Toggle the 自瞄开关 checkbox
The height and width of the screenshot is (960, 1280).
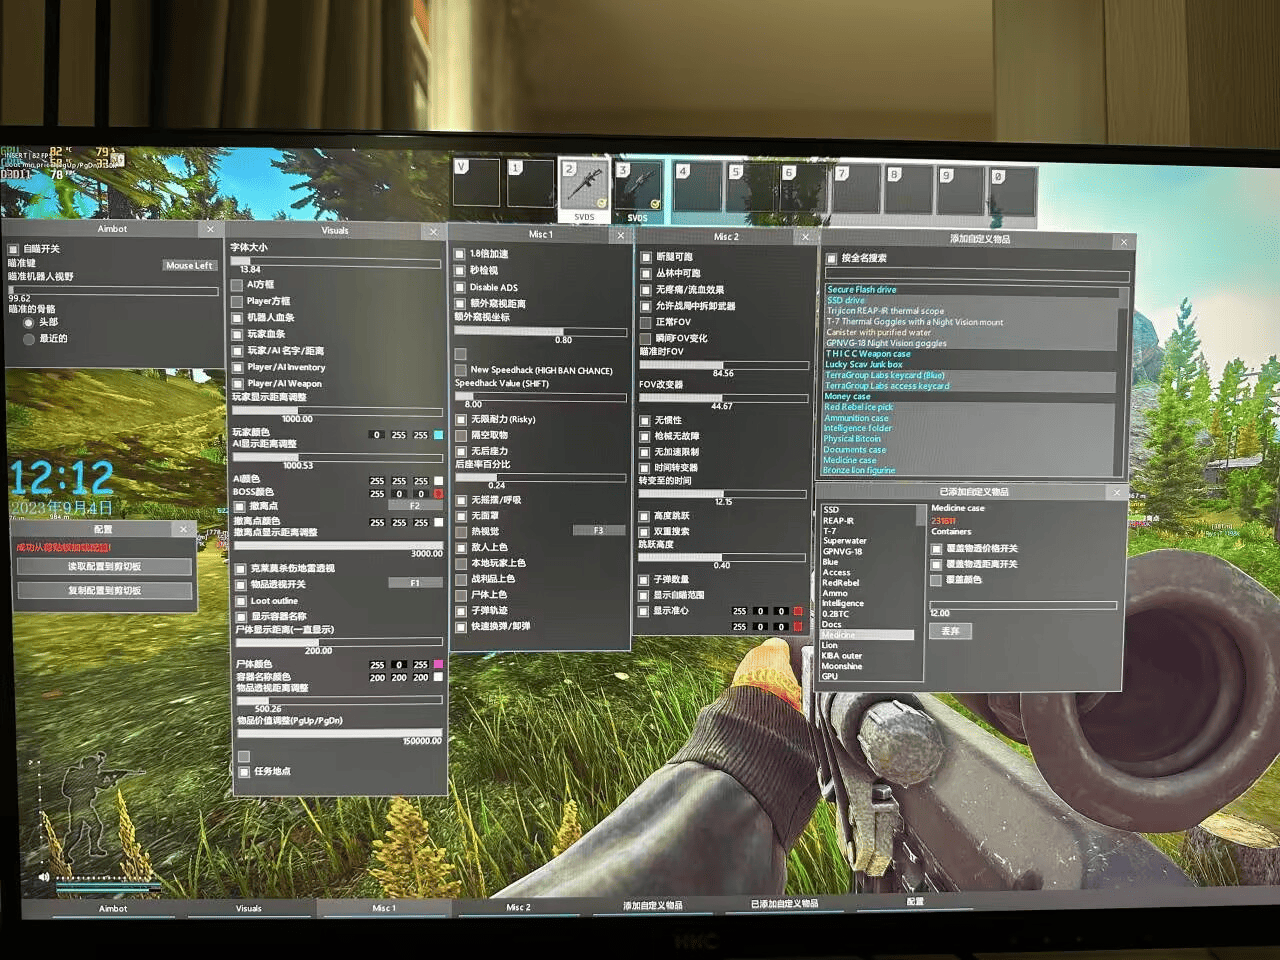pyautogui.click(x=14, y=249)
